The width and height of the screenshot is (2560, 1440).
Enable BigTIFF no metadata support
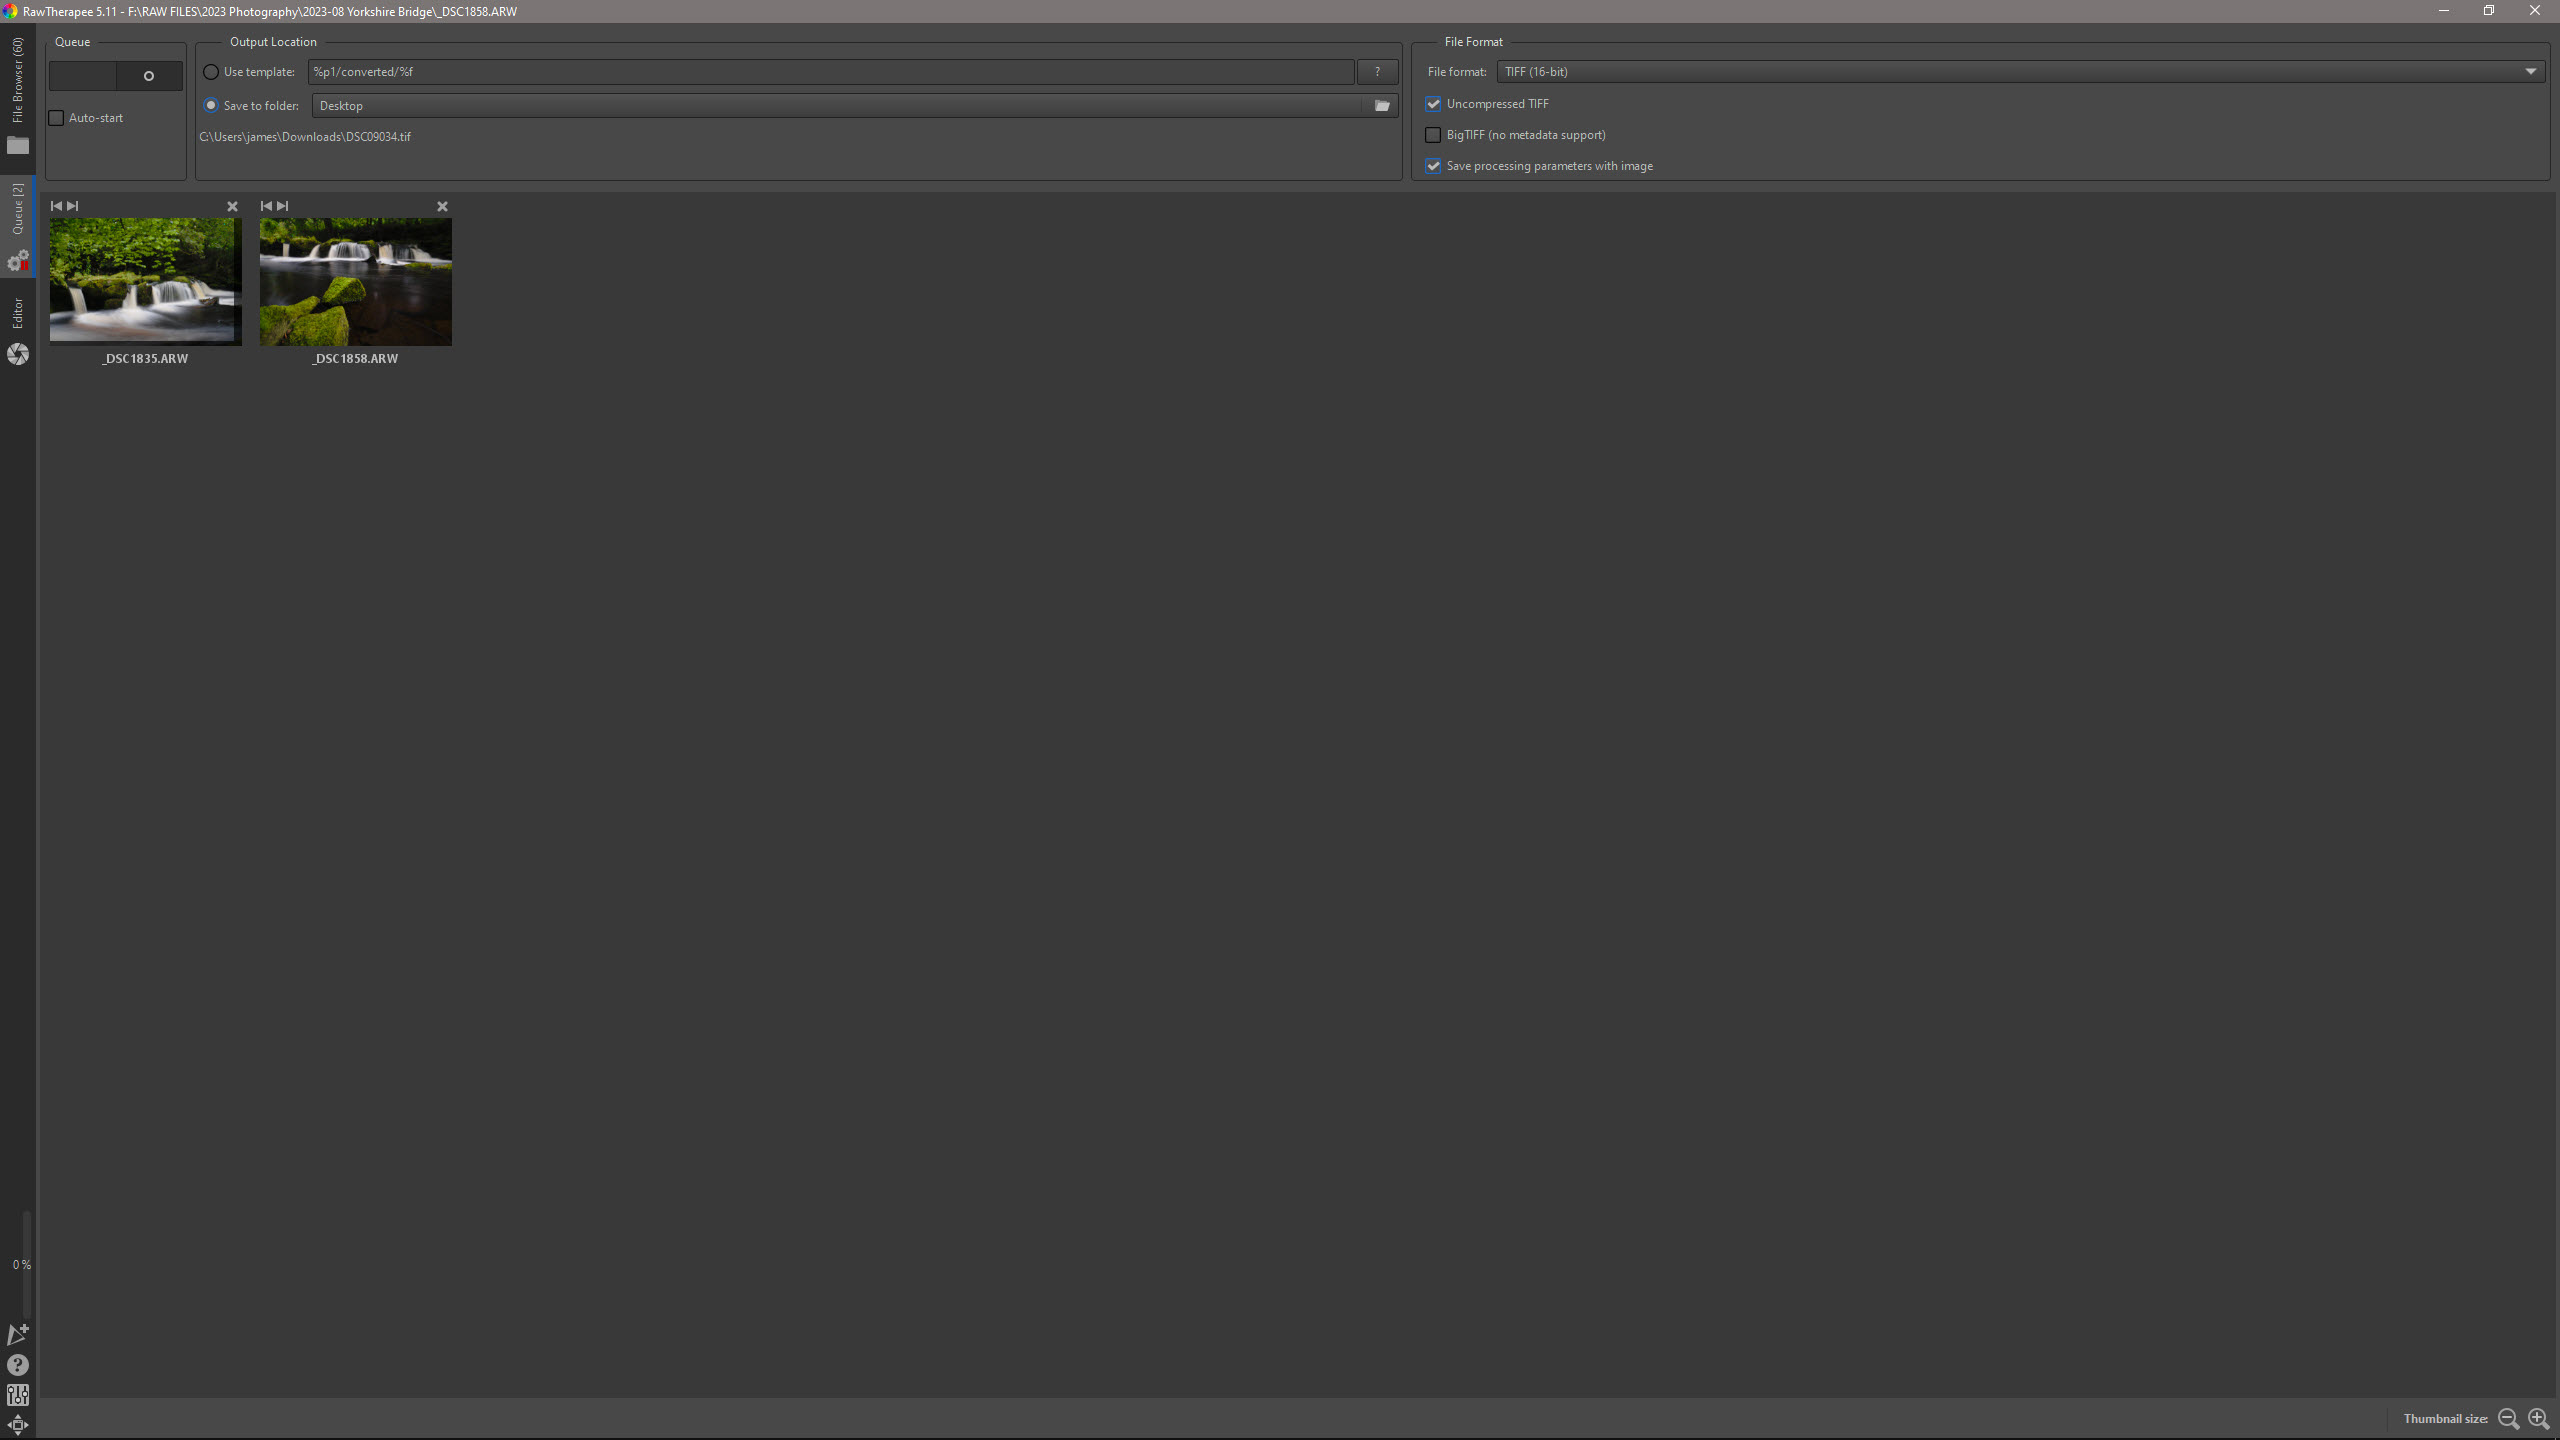(1435, 135)
